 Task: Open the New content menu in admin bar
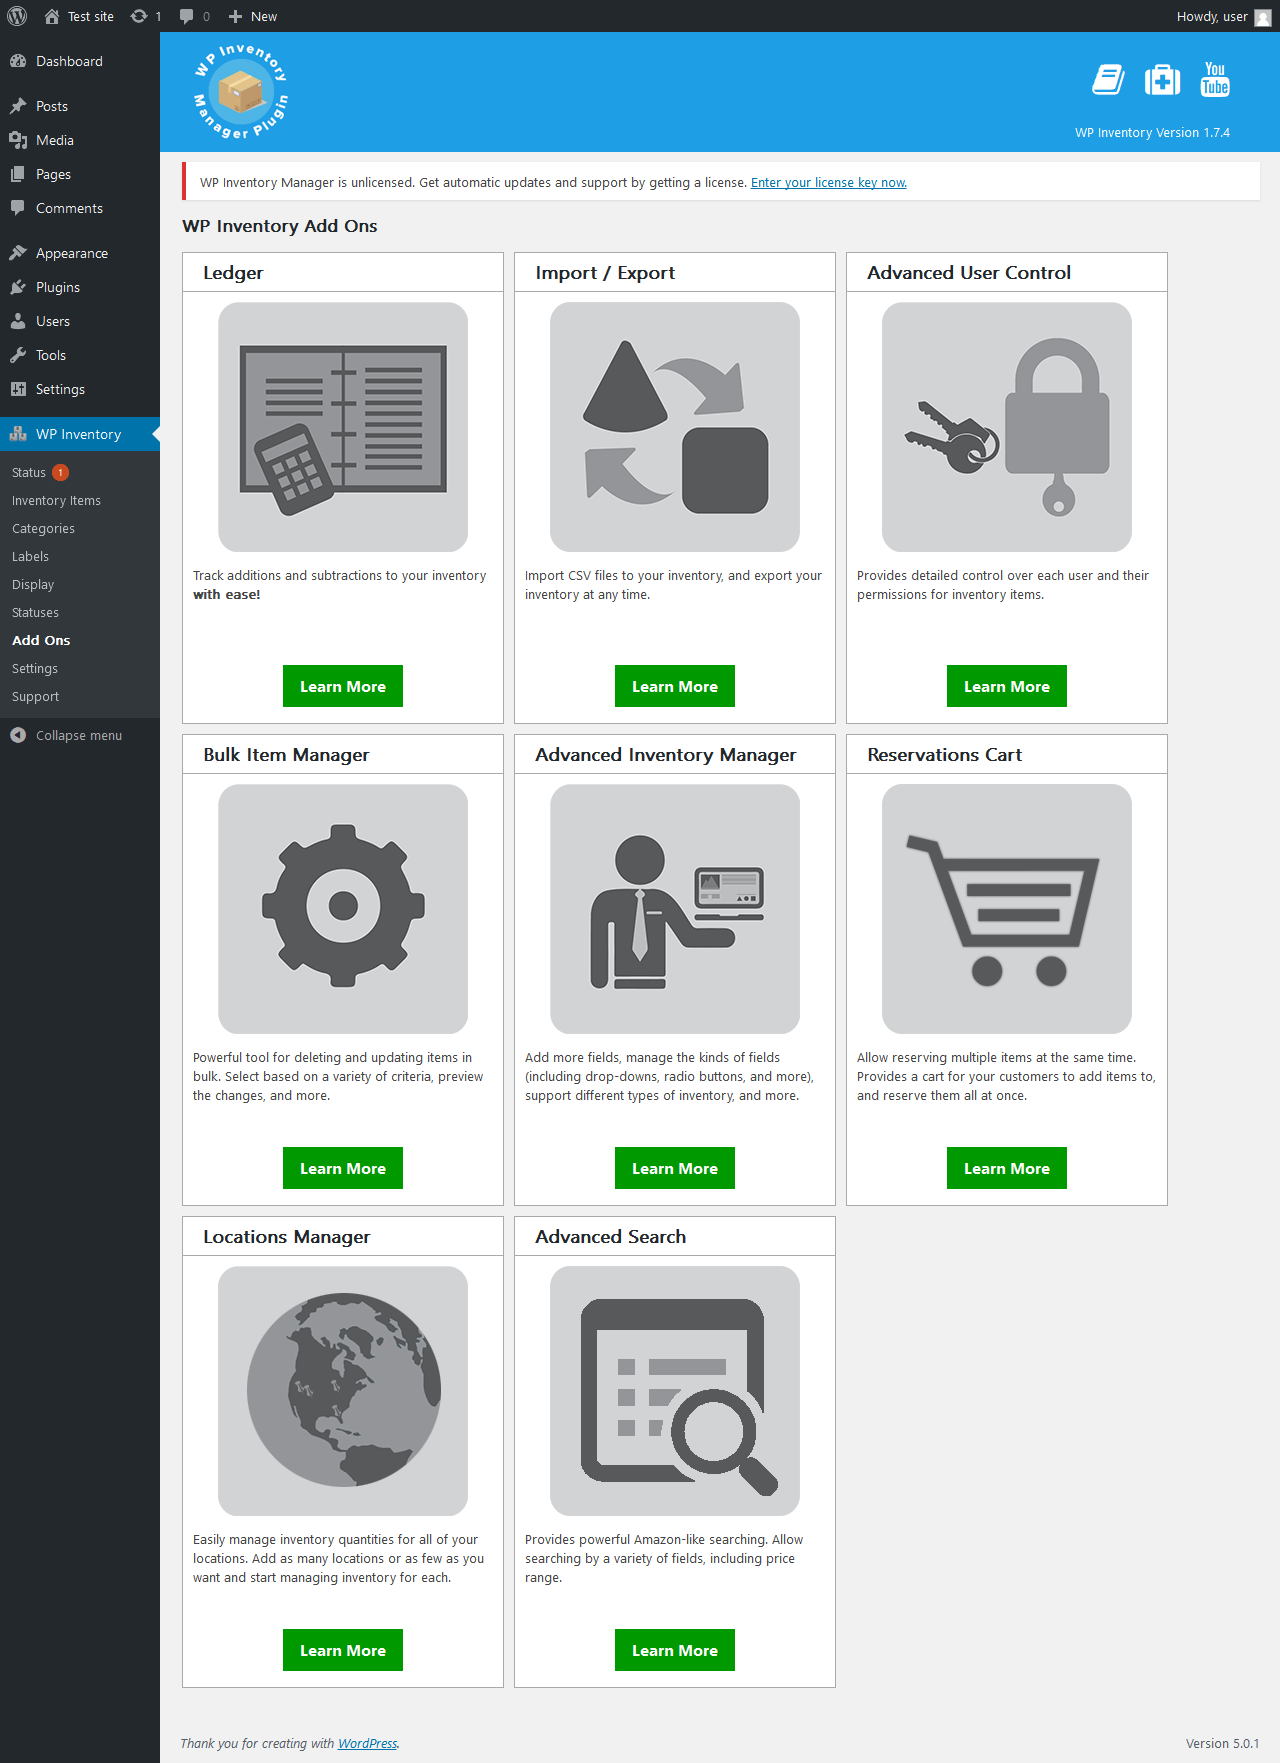(x=253, y=16)
